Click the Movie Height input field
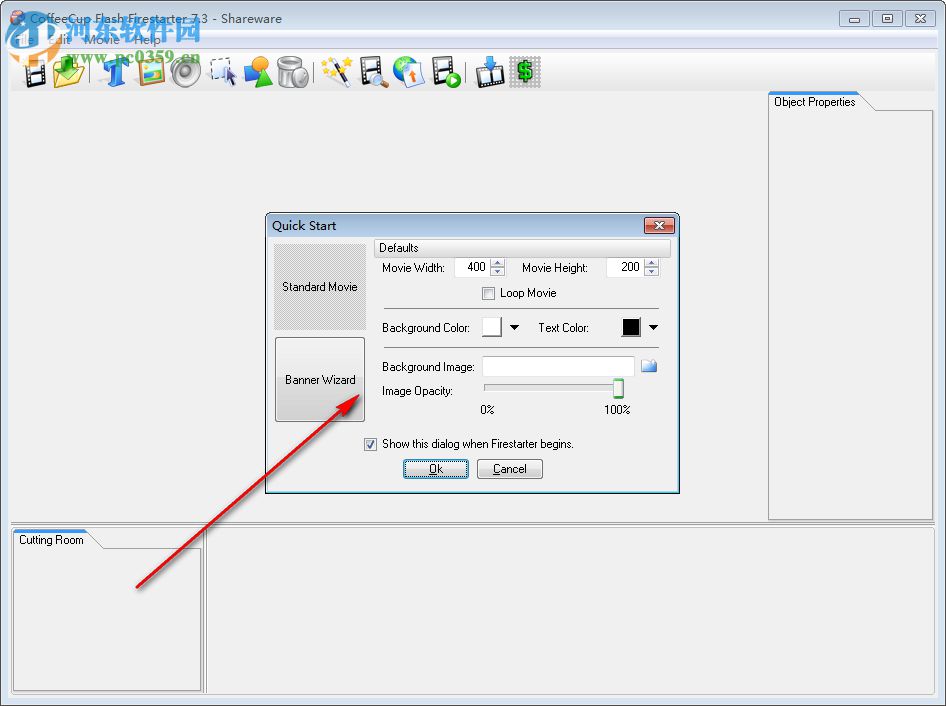 (x=625, y=267)
